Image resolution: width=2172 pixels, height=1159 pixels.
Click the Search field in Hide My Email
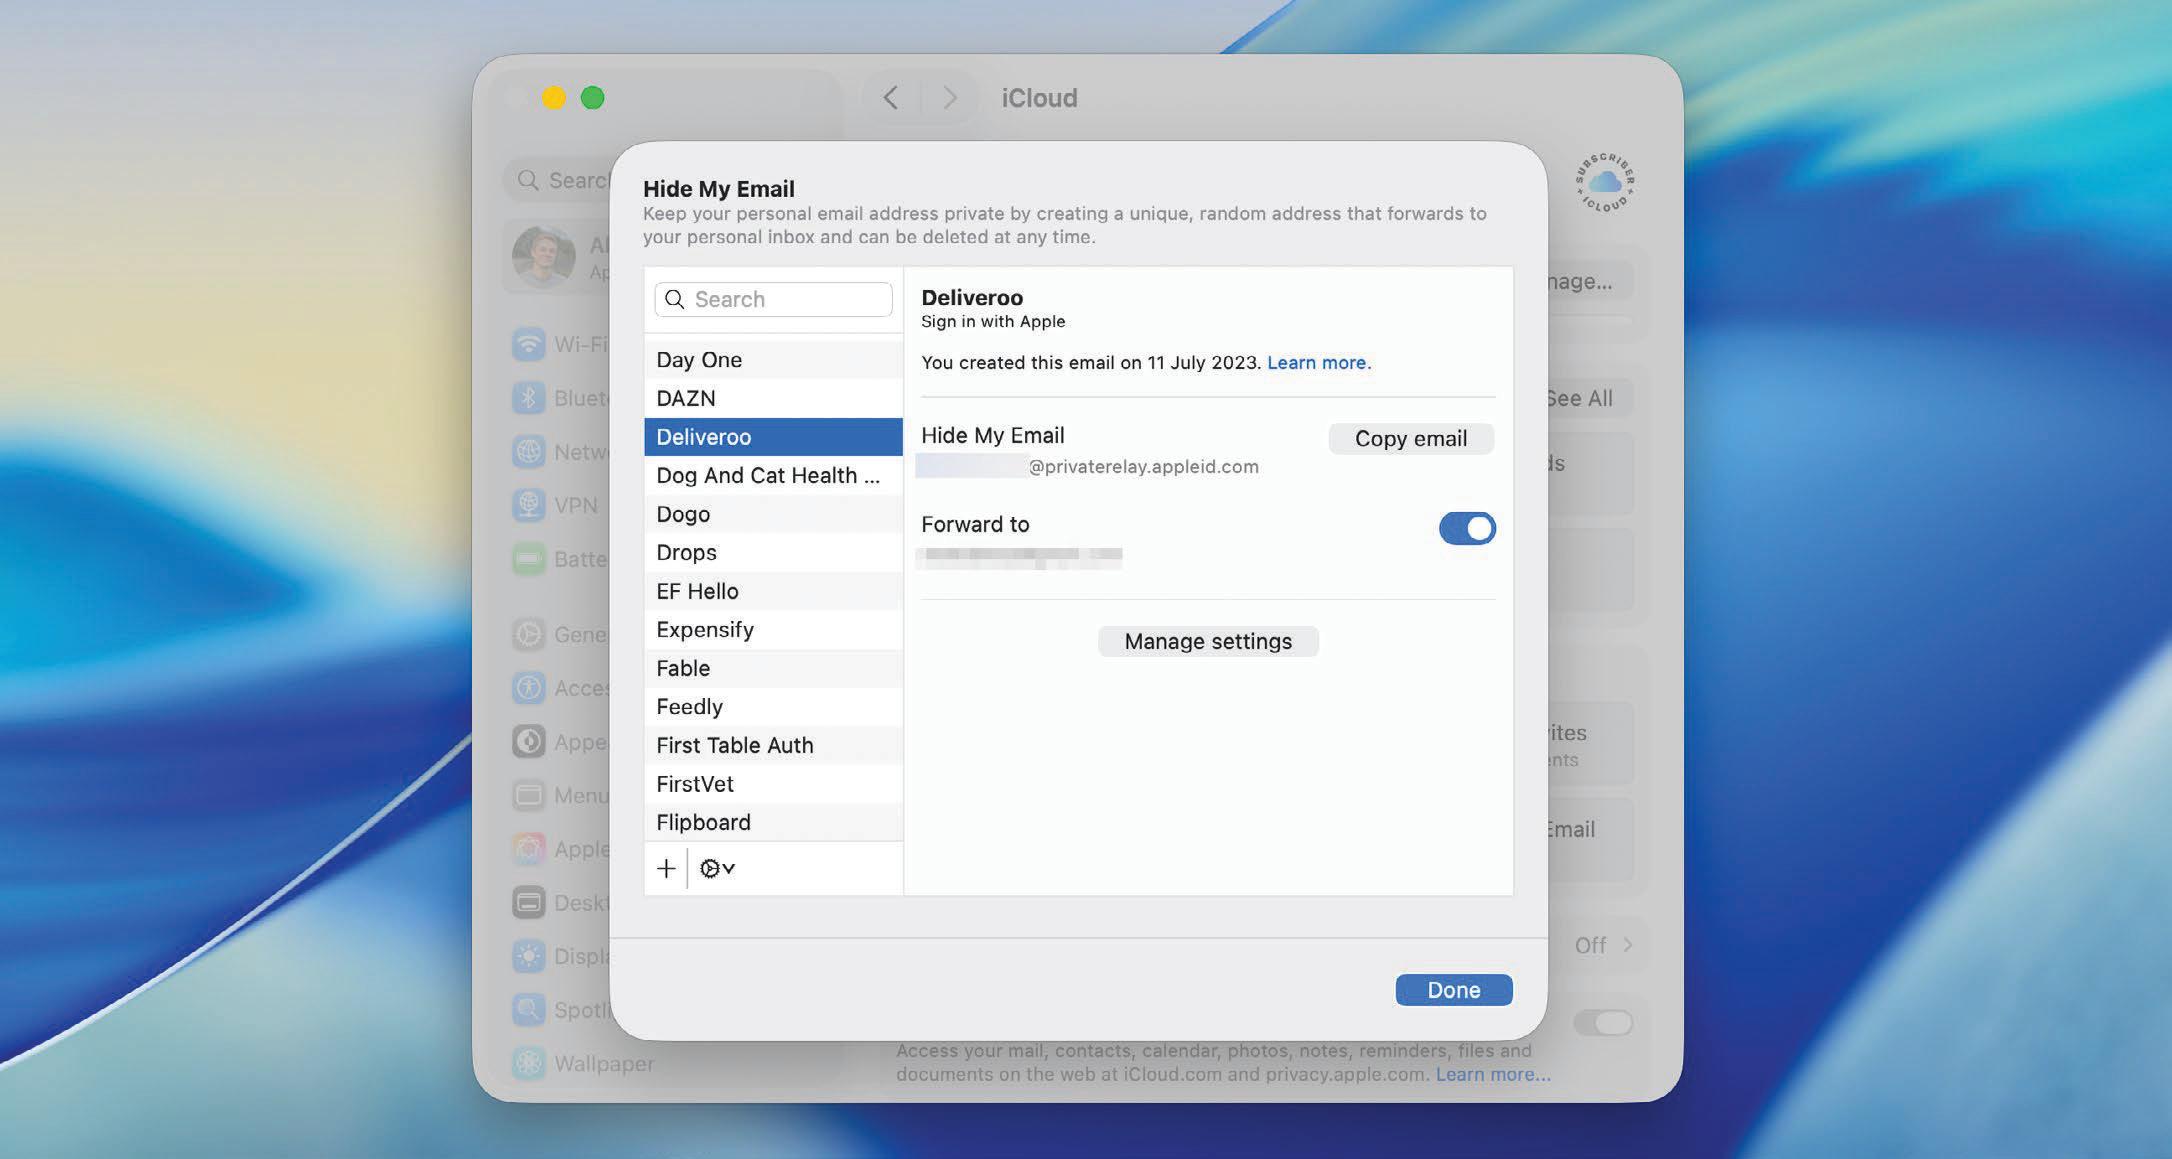coord(773,299)
